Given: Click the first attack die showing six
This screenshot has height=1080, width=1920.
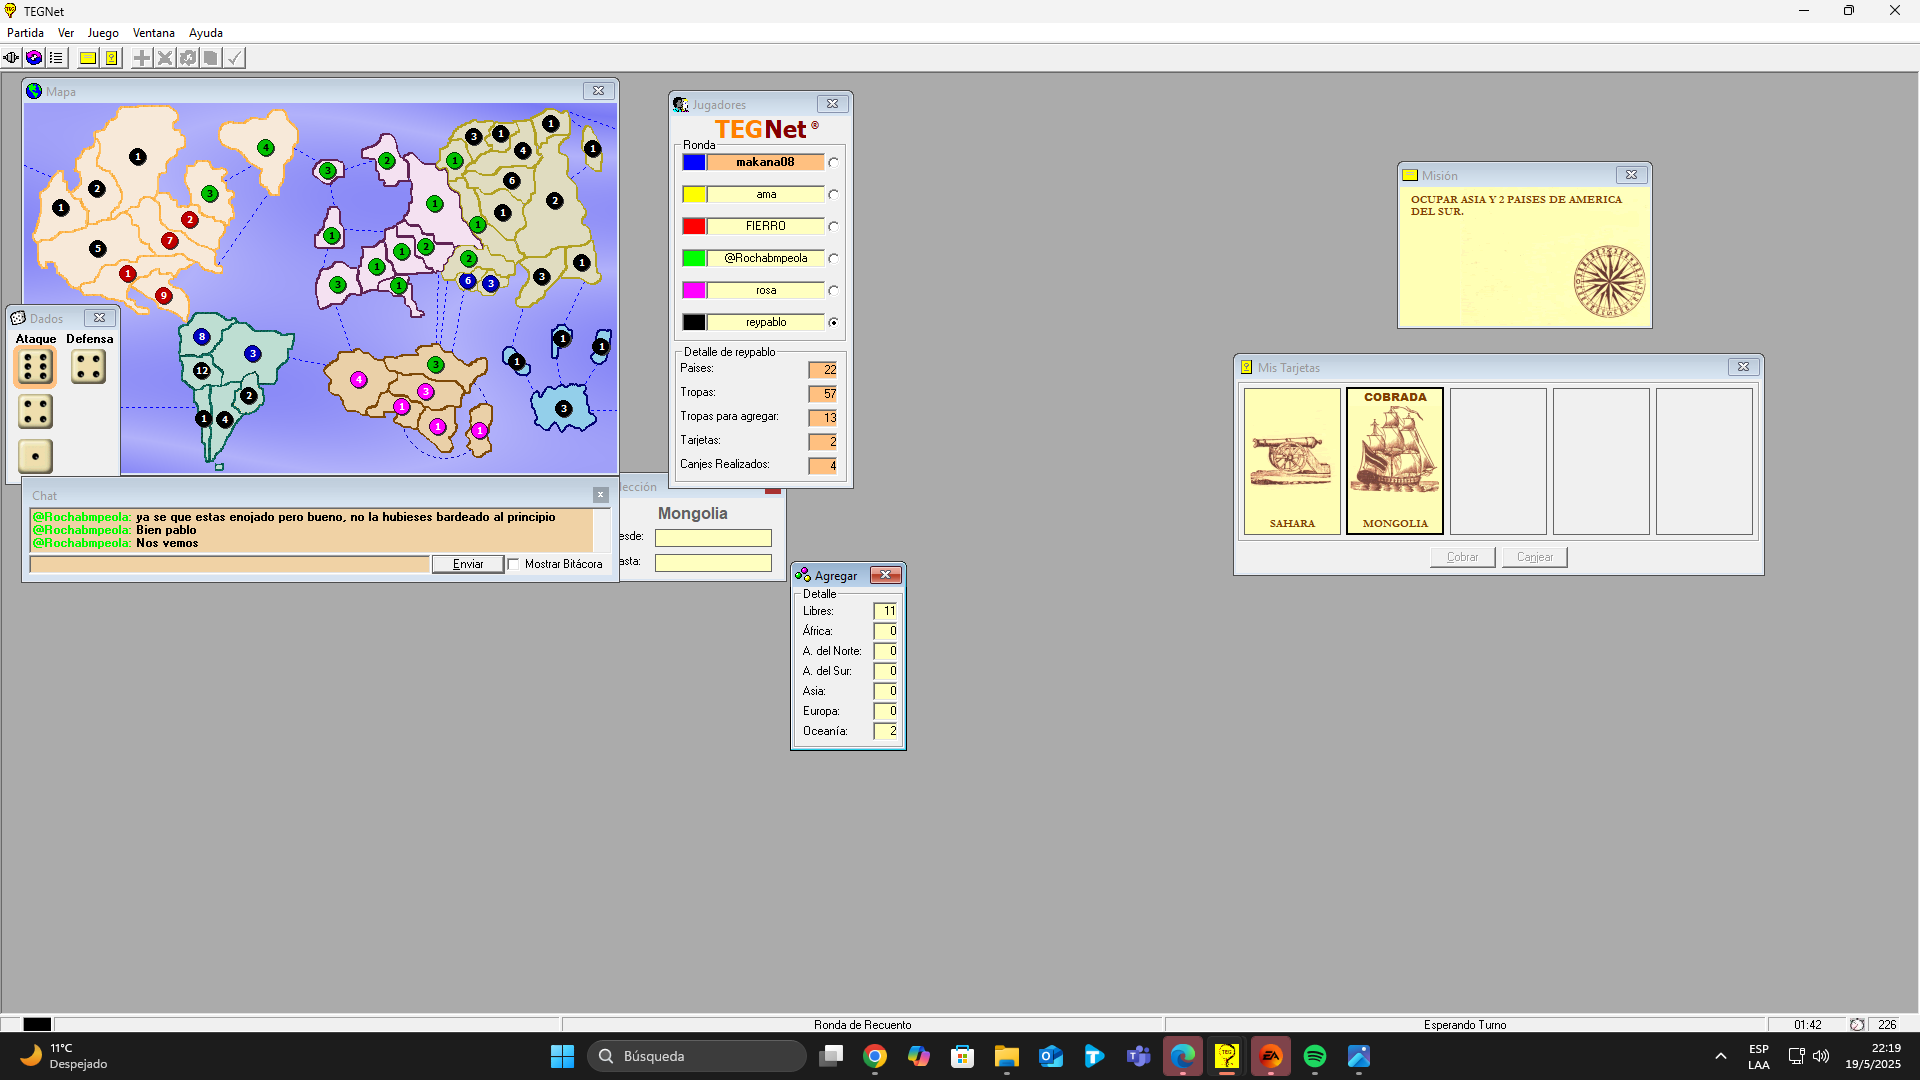Looking at the screenshot, I should tap(35, 367).
